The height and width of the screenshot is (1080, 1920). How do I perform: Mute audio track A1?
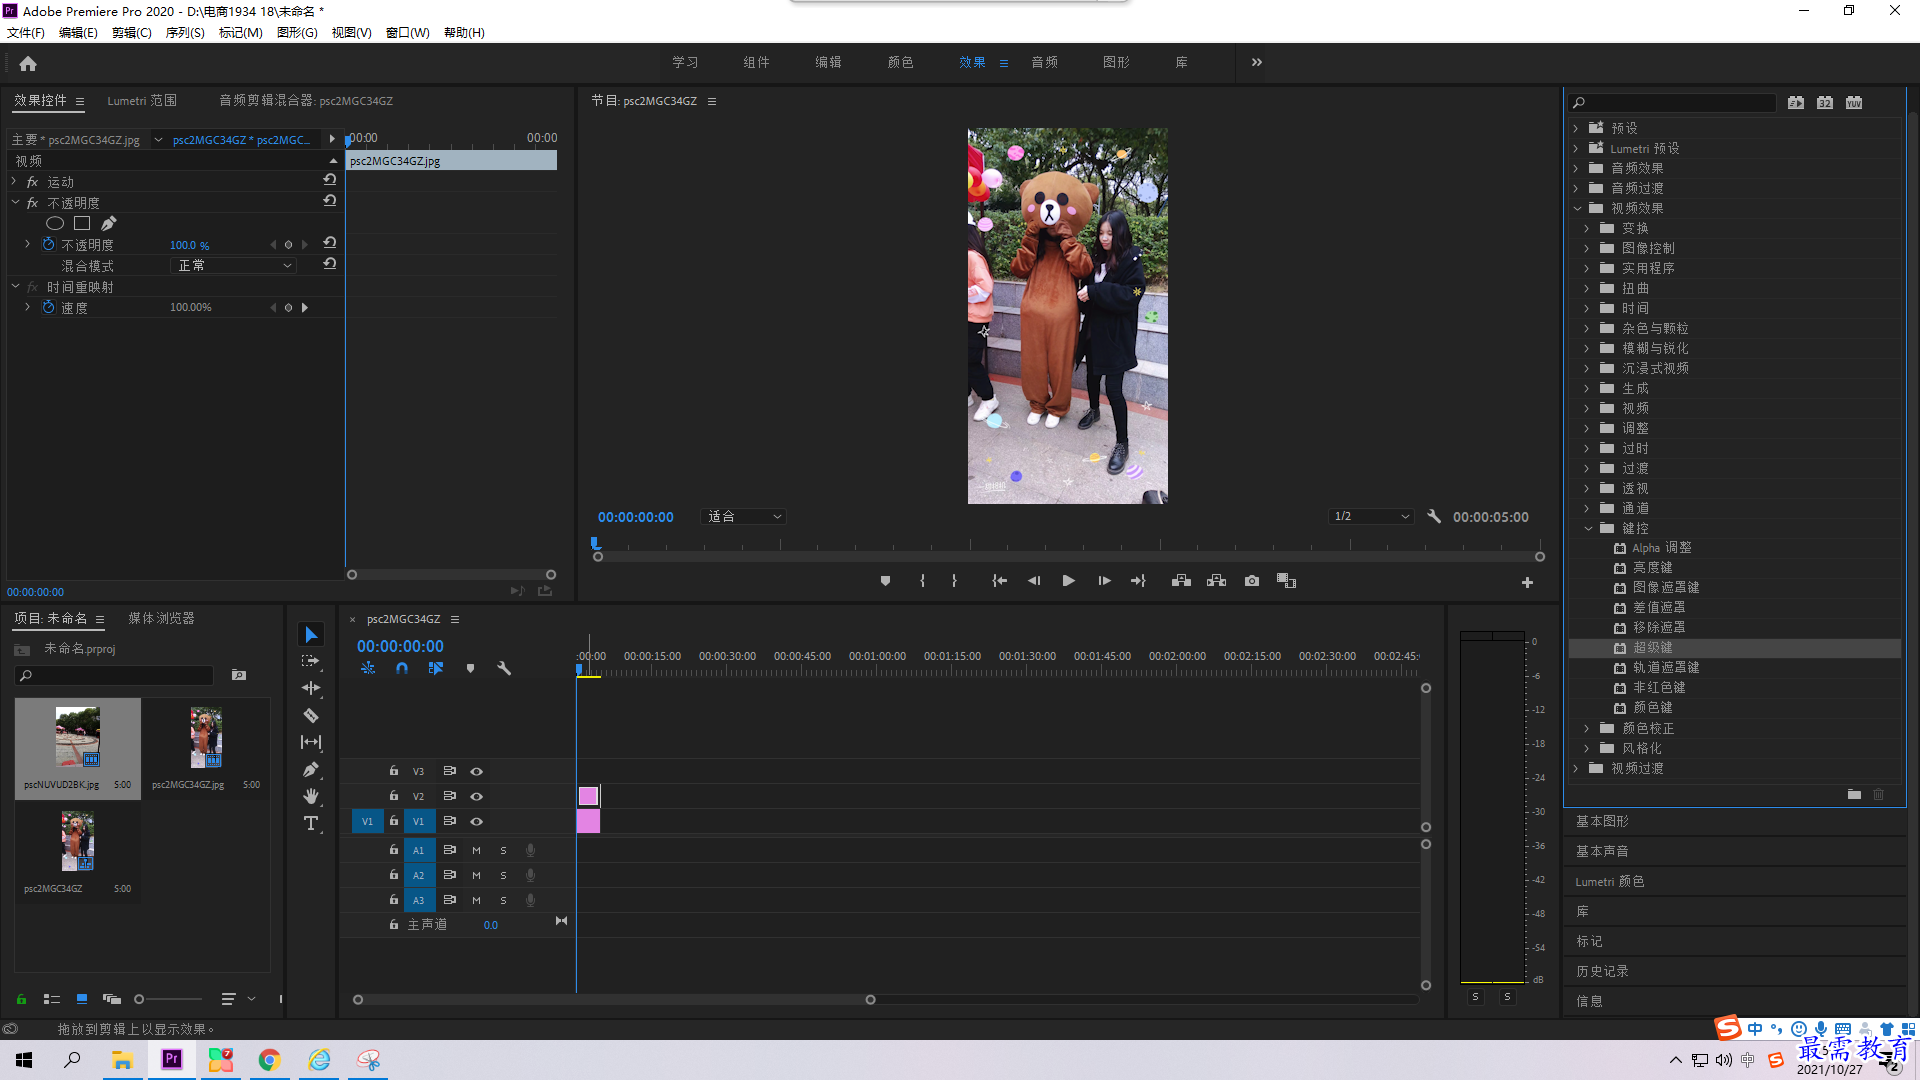476,850
